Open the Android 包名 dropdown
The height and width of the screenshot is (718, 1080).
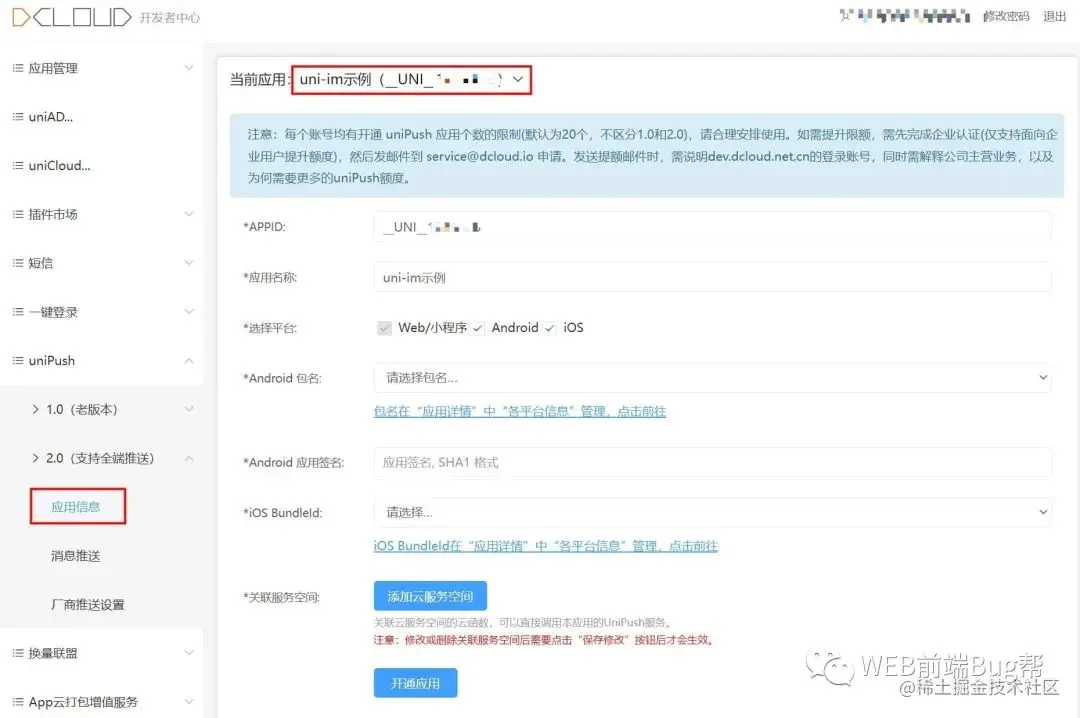[712, 378]
